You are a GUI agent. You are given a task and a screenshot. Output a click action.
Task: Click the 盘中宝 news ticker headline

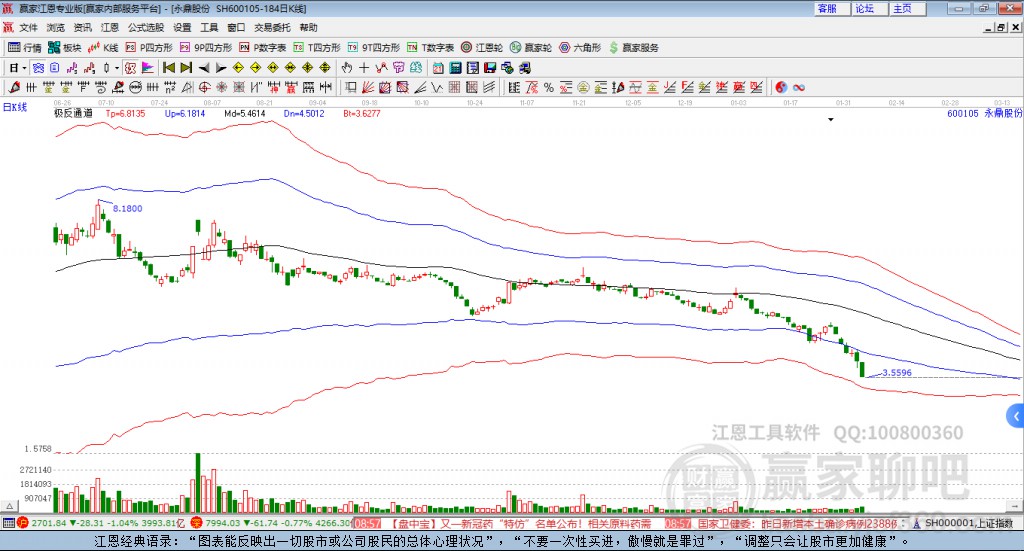click(x=521, y=523)
